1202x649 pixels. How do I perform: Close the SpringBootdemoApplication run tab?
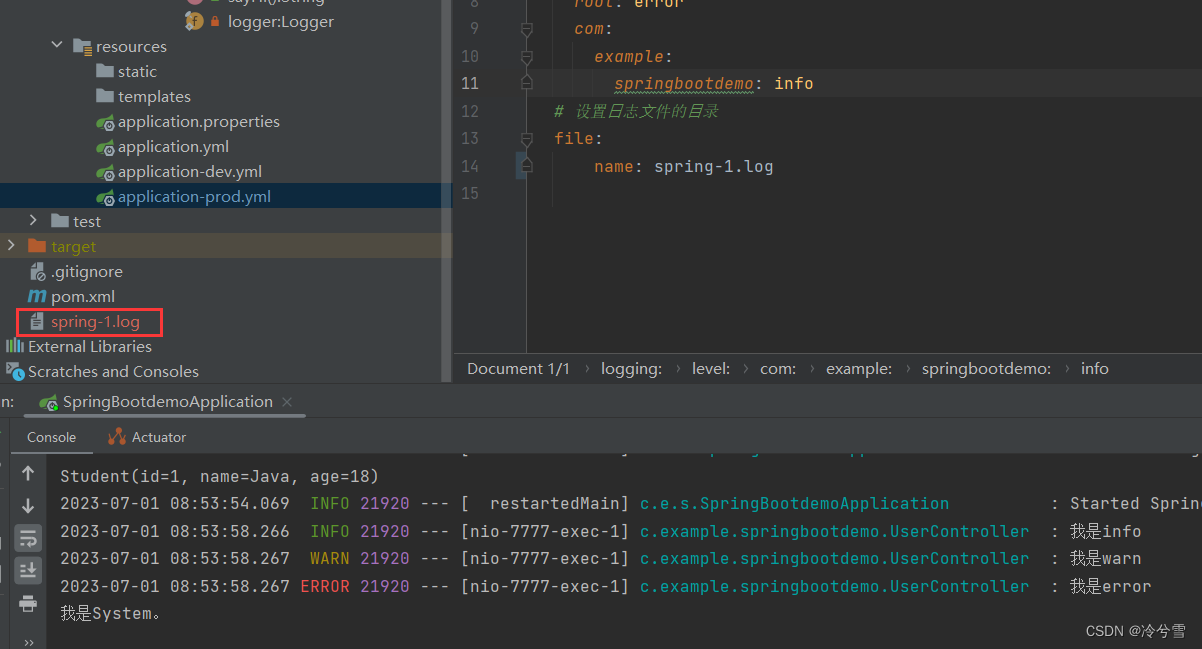[x=287, y=402]
